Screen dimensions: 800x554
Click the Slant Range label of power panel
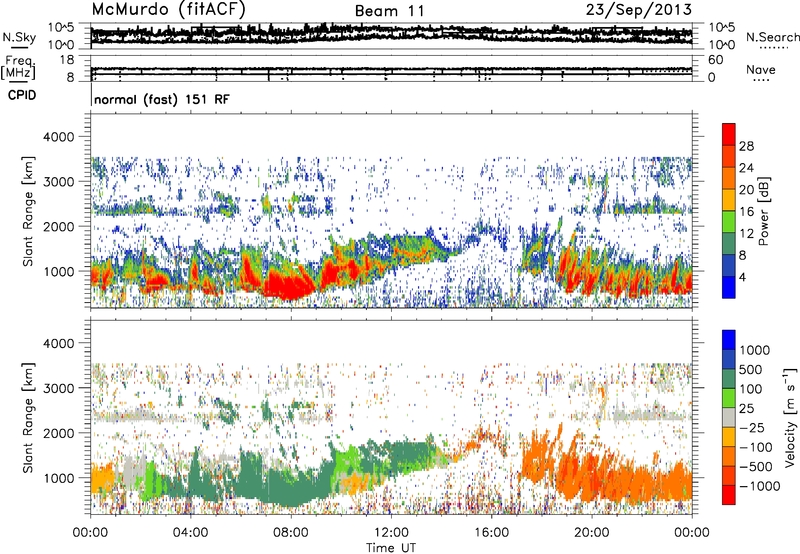28,211
